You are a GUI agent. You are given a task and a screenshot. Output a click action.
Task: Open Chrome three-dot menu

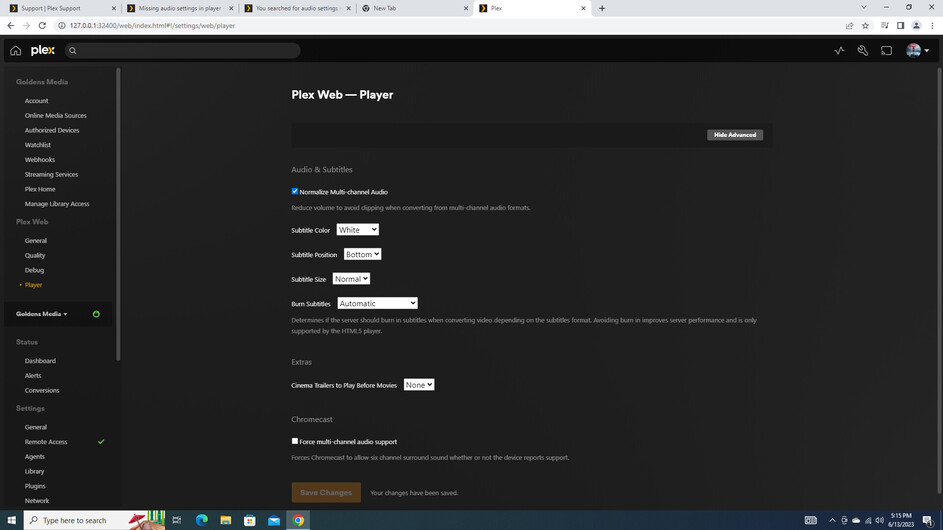coord(932,25)
